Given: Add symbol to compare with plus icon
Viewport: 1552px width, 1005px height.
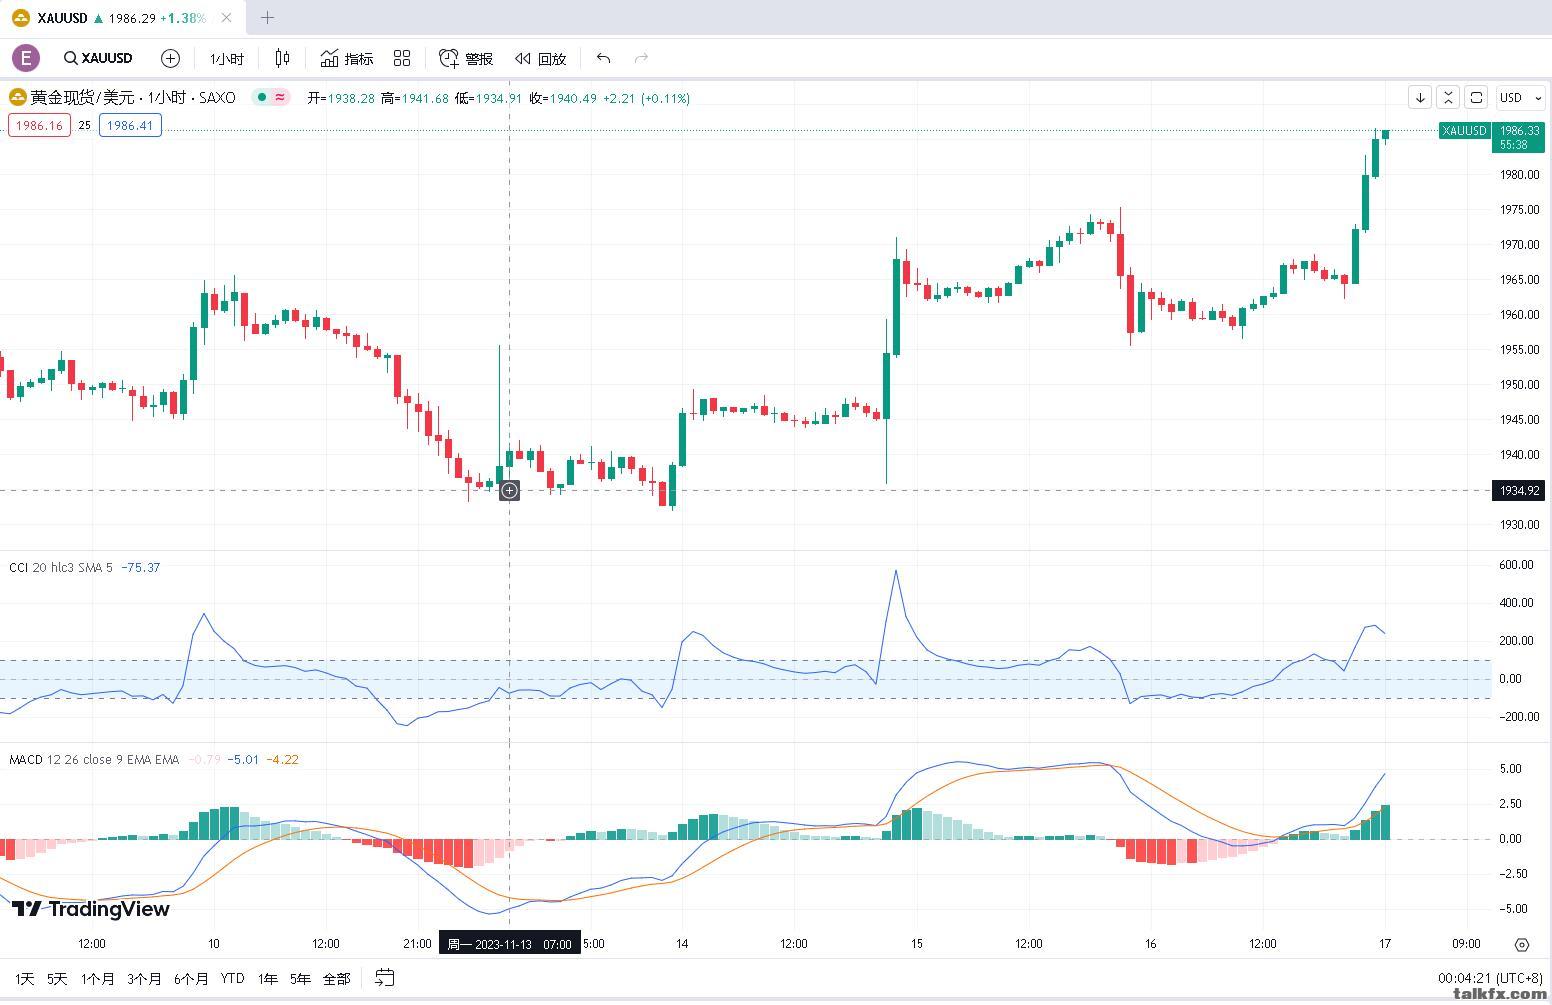Looking at the screenshot, I should (171, 59).
